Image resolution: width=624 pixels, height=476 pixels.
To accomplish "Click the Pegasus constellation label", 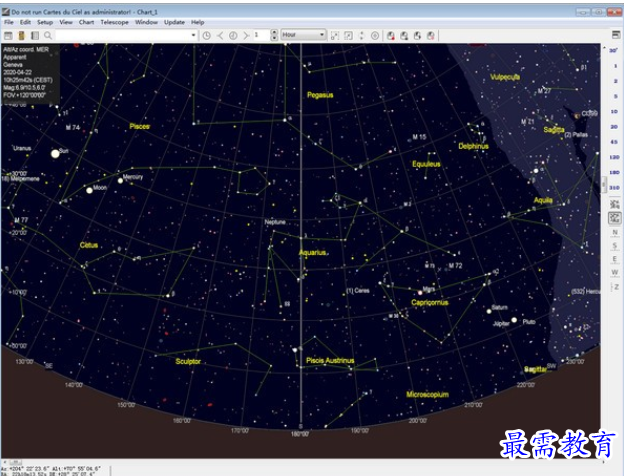I will (320, 95).
